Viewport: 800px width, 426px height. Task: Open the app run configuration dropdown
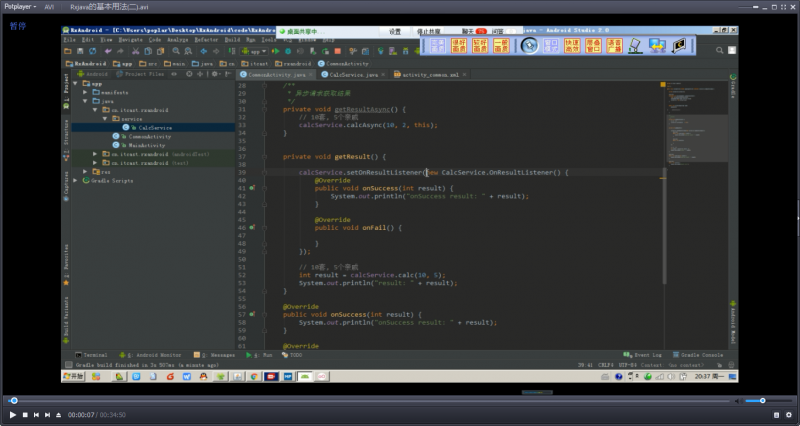[x=256, y=50]
